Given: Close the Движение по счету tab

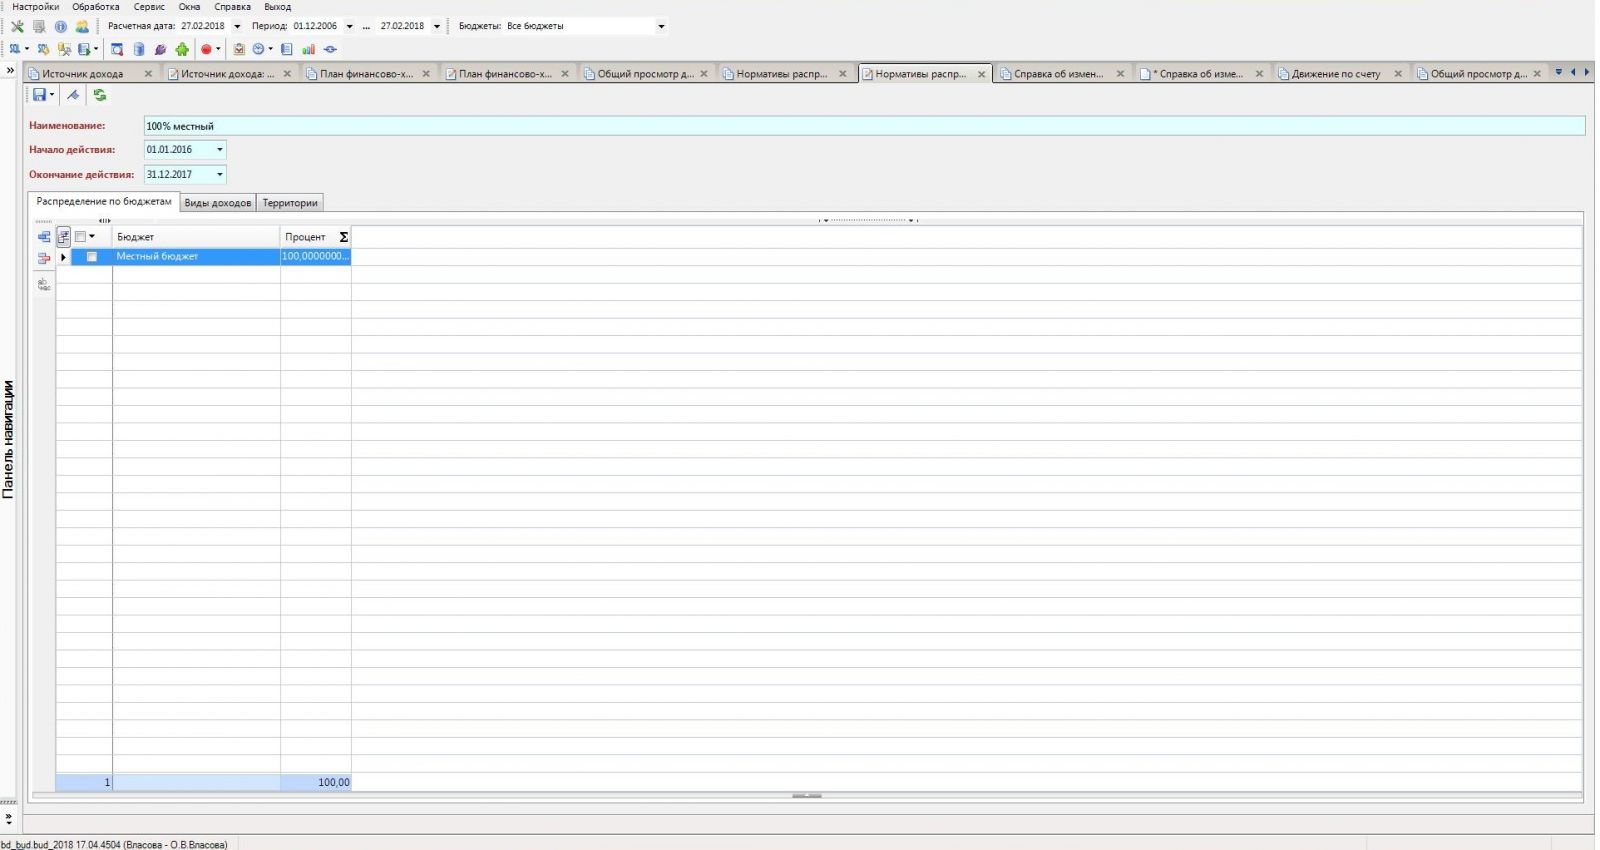Looking at the screenshot, I should [1398, 74].
